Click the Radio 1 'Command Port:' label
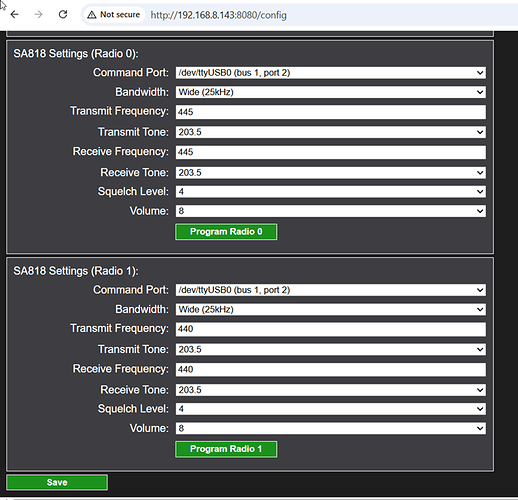518x500 pixels. point(131,290)
